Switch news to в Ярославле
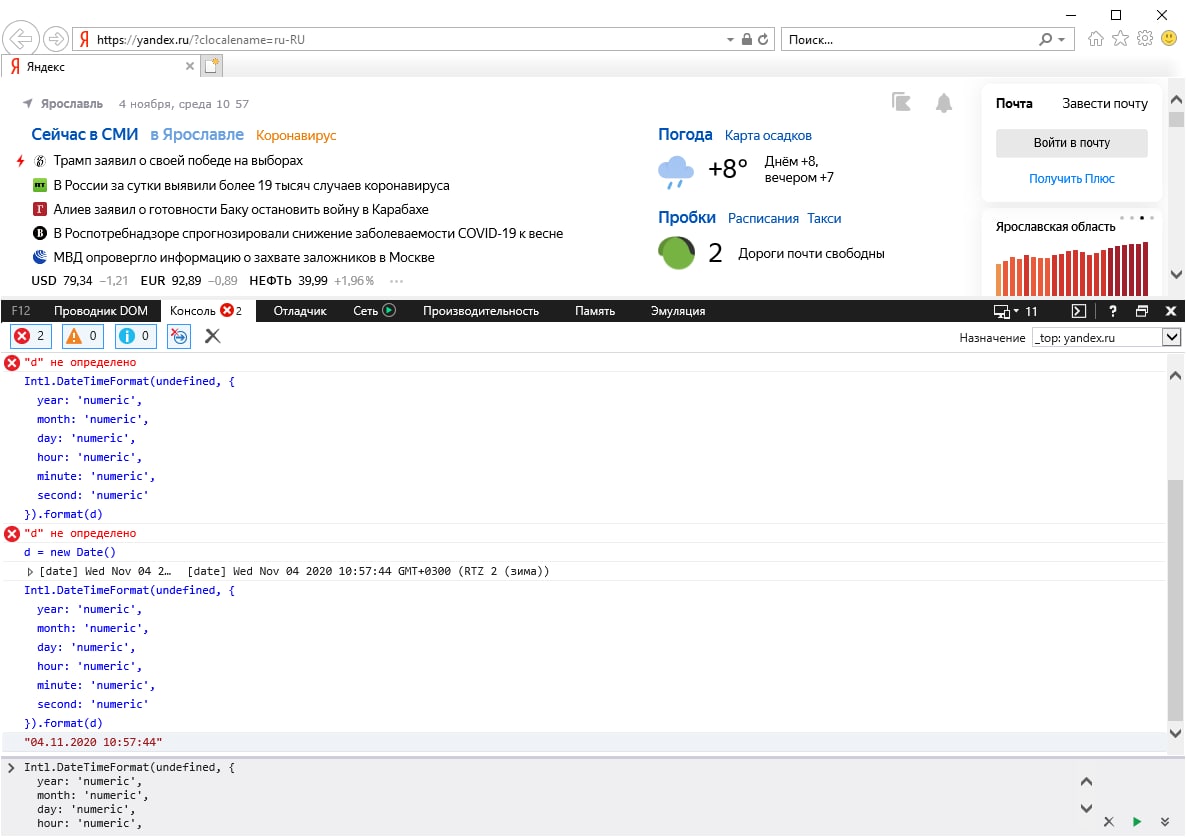Viewport: 1186px width, 837px height. (197, 135)
